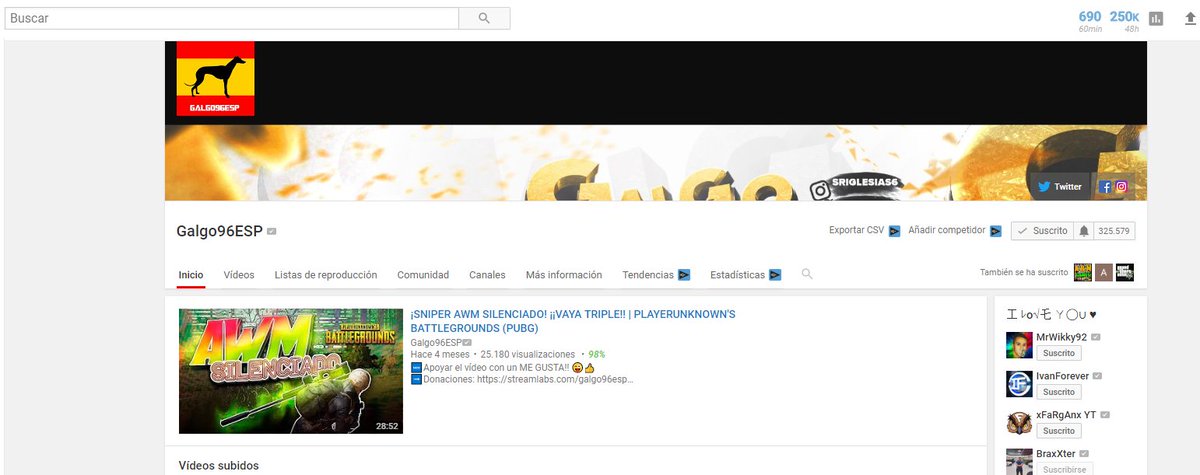
Task: Subscribe with Suscribirse button under BraxXter
Action: [x=1064, y=468]
